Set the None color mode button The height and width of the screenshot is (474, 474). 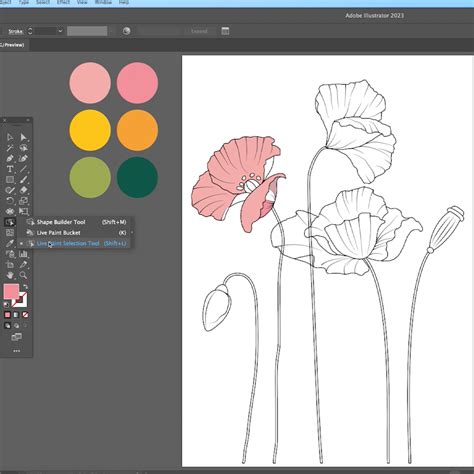[x=25, y=315]
